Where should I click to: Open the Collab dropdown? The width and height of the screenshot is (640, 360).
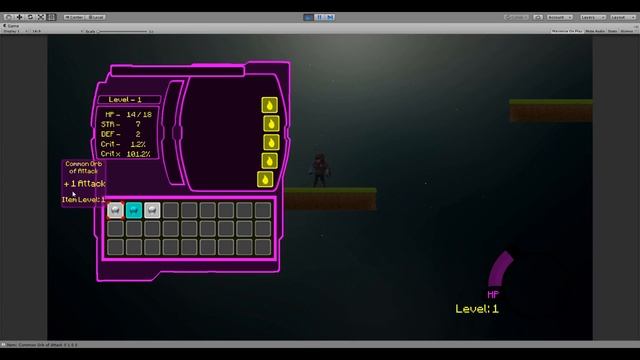(x=516, y=17)
